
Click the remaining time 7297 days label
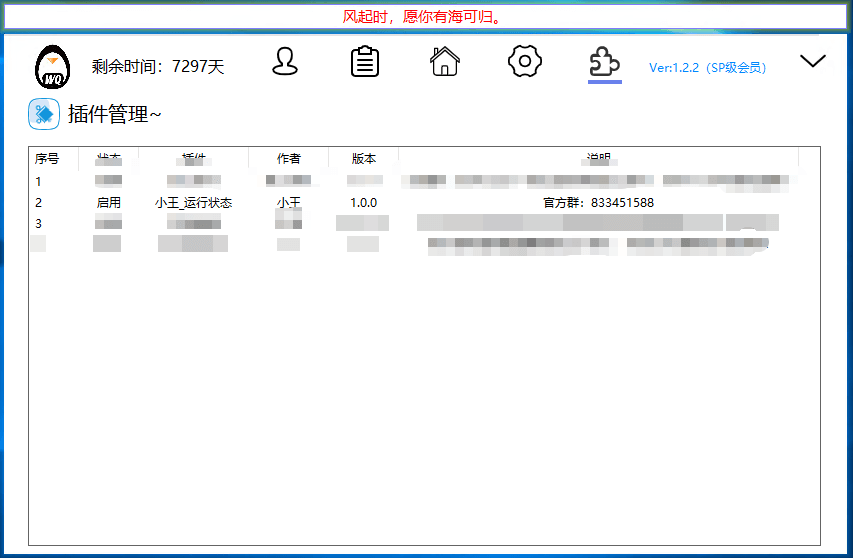click(x=158, y=67)
